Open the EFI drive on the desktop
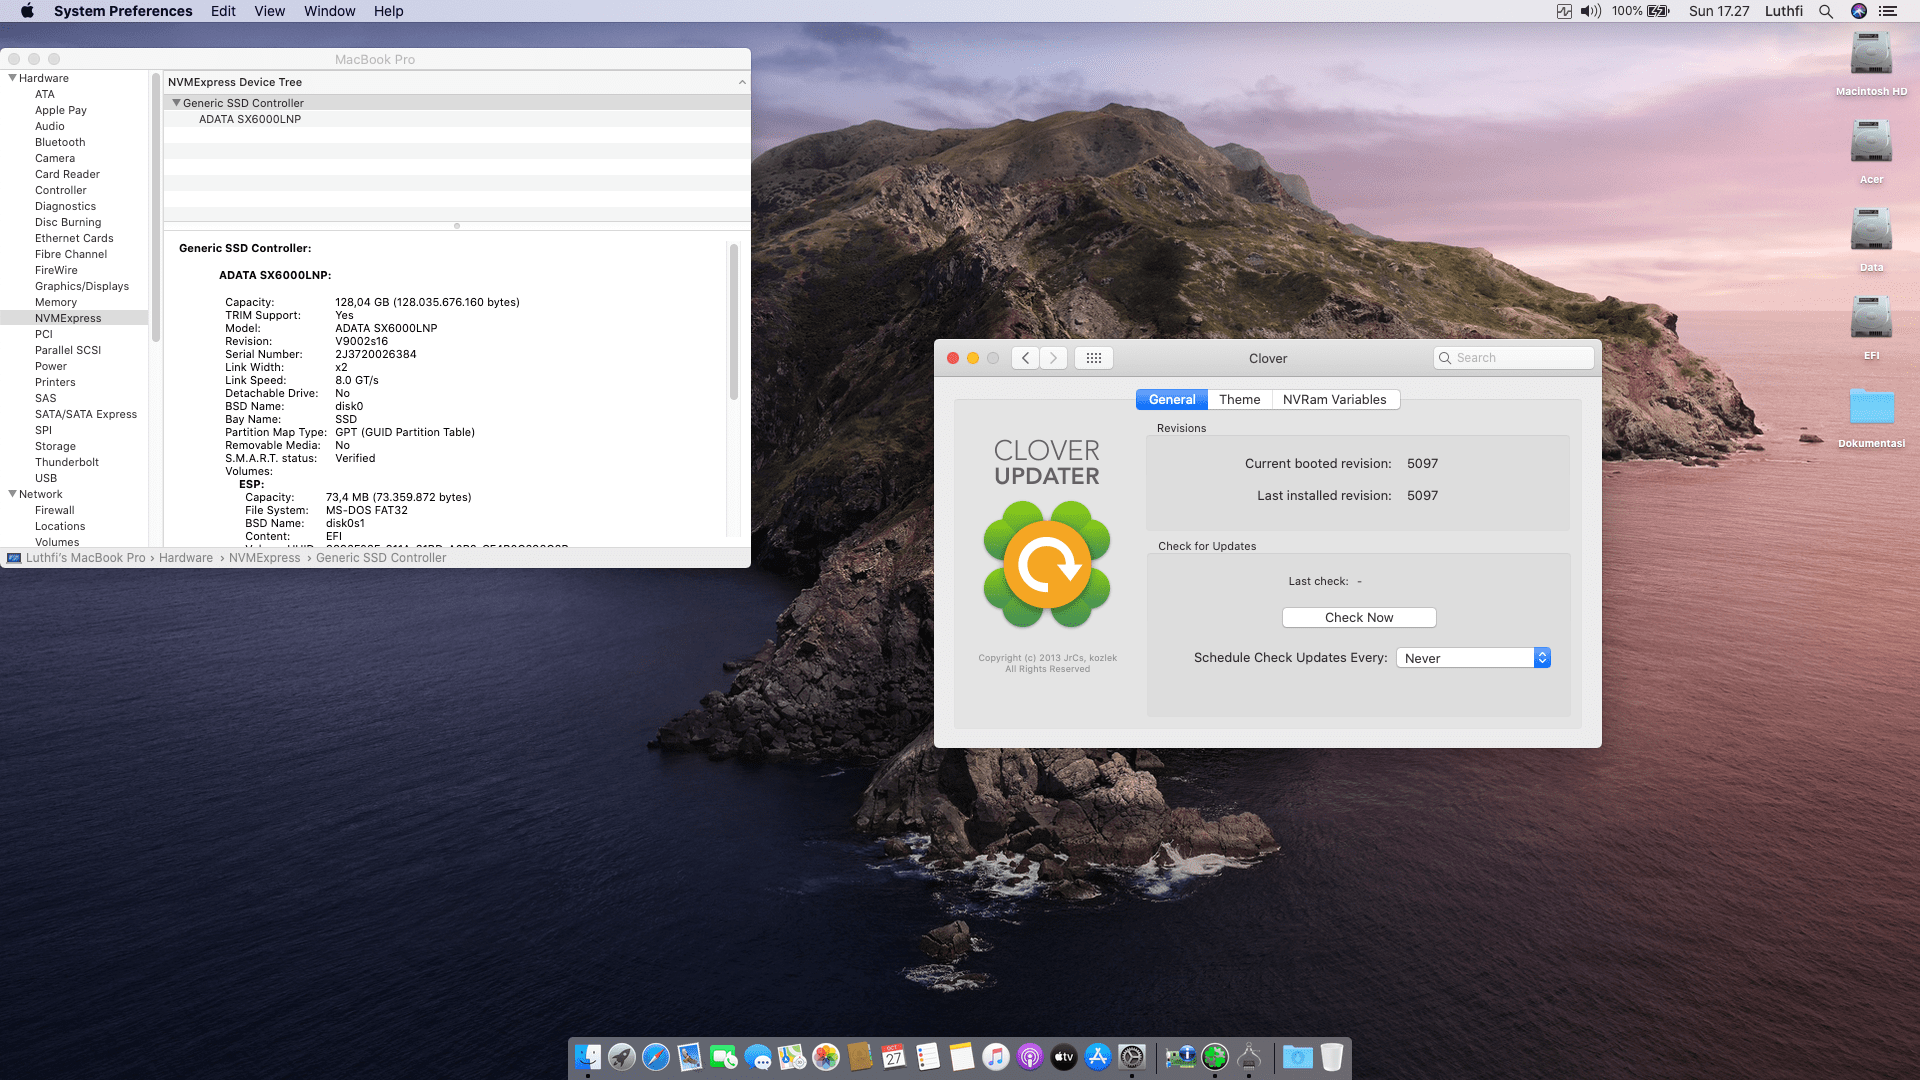The height and width of the screenshot is (1080, 1920). pyautogui.click(x=1871, y=320)
